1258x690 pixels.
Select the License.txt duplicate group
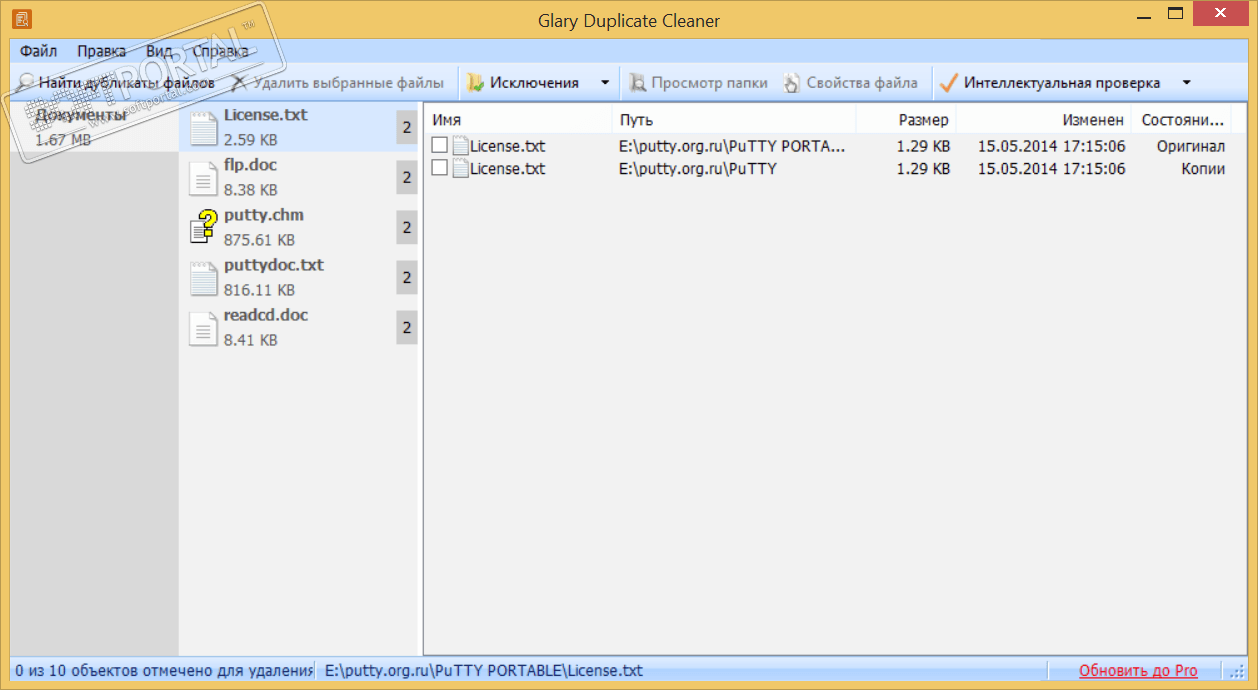pos(299,128)
